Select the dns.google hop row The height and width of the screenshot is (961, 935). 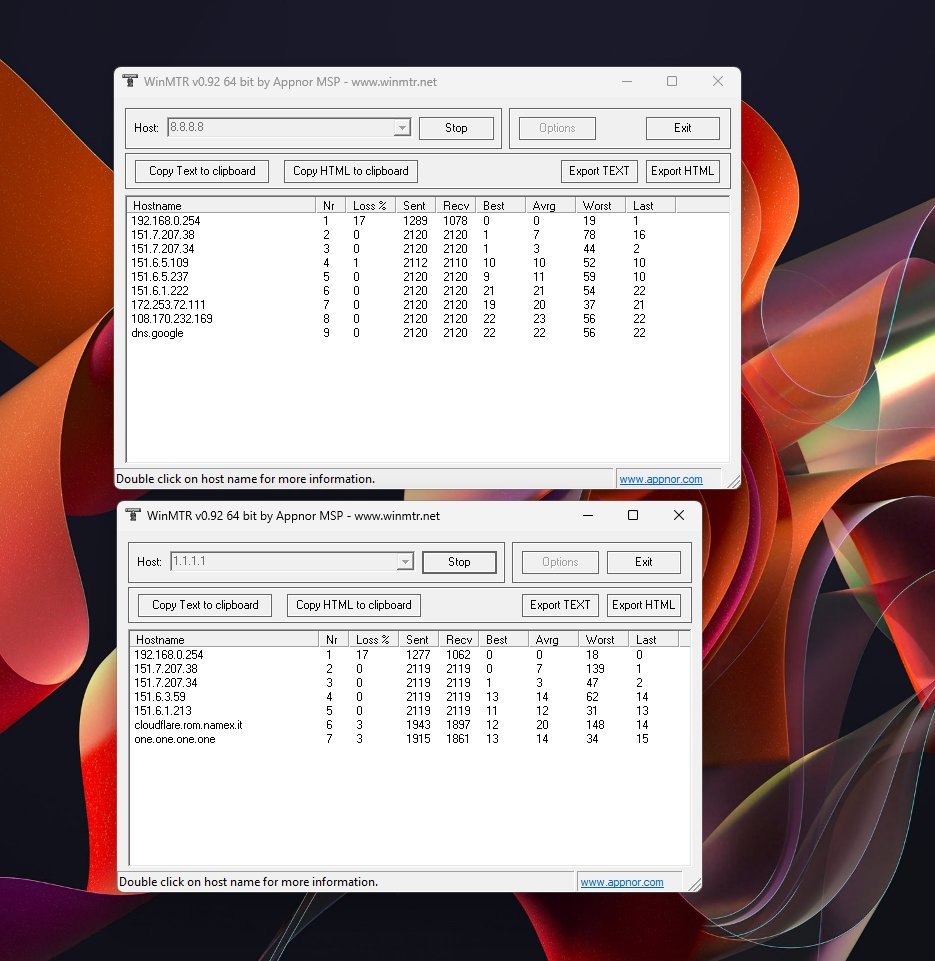(158, 334)
